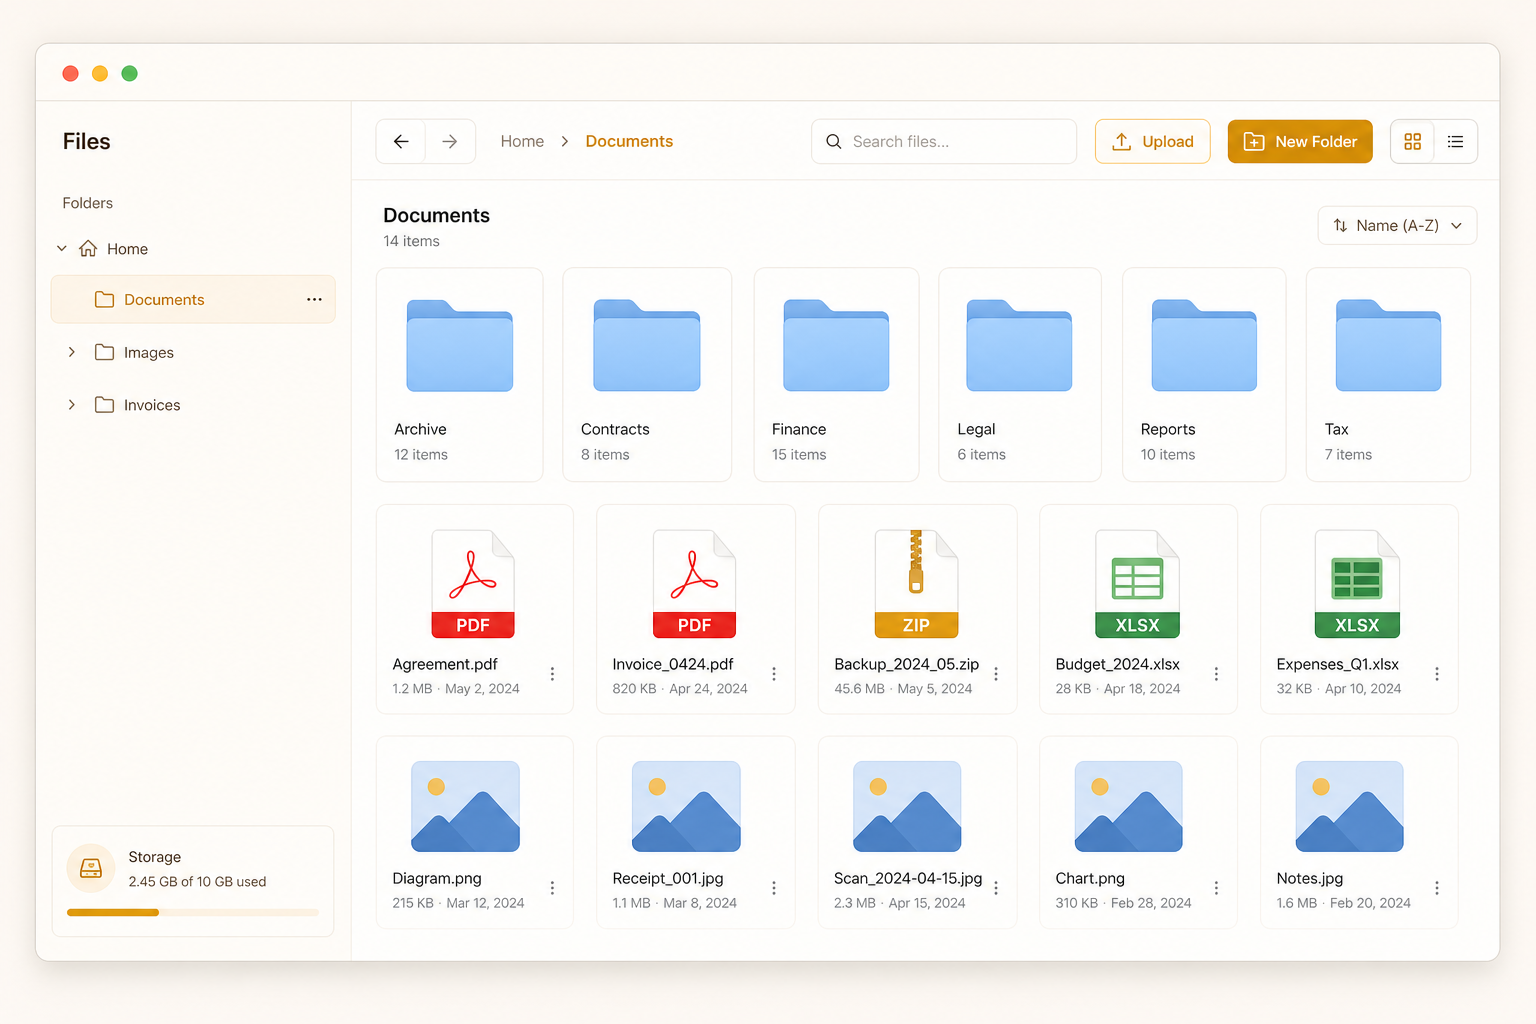This screenshot has width=1536, height=1024.
Task: Open the Archive folder icon
Action: (460, 345)
